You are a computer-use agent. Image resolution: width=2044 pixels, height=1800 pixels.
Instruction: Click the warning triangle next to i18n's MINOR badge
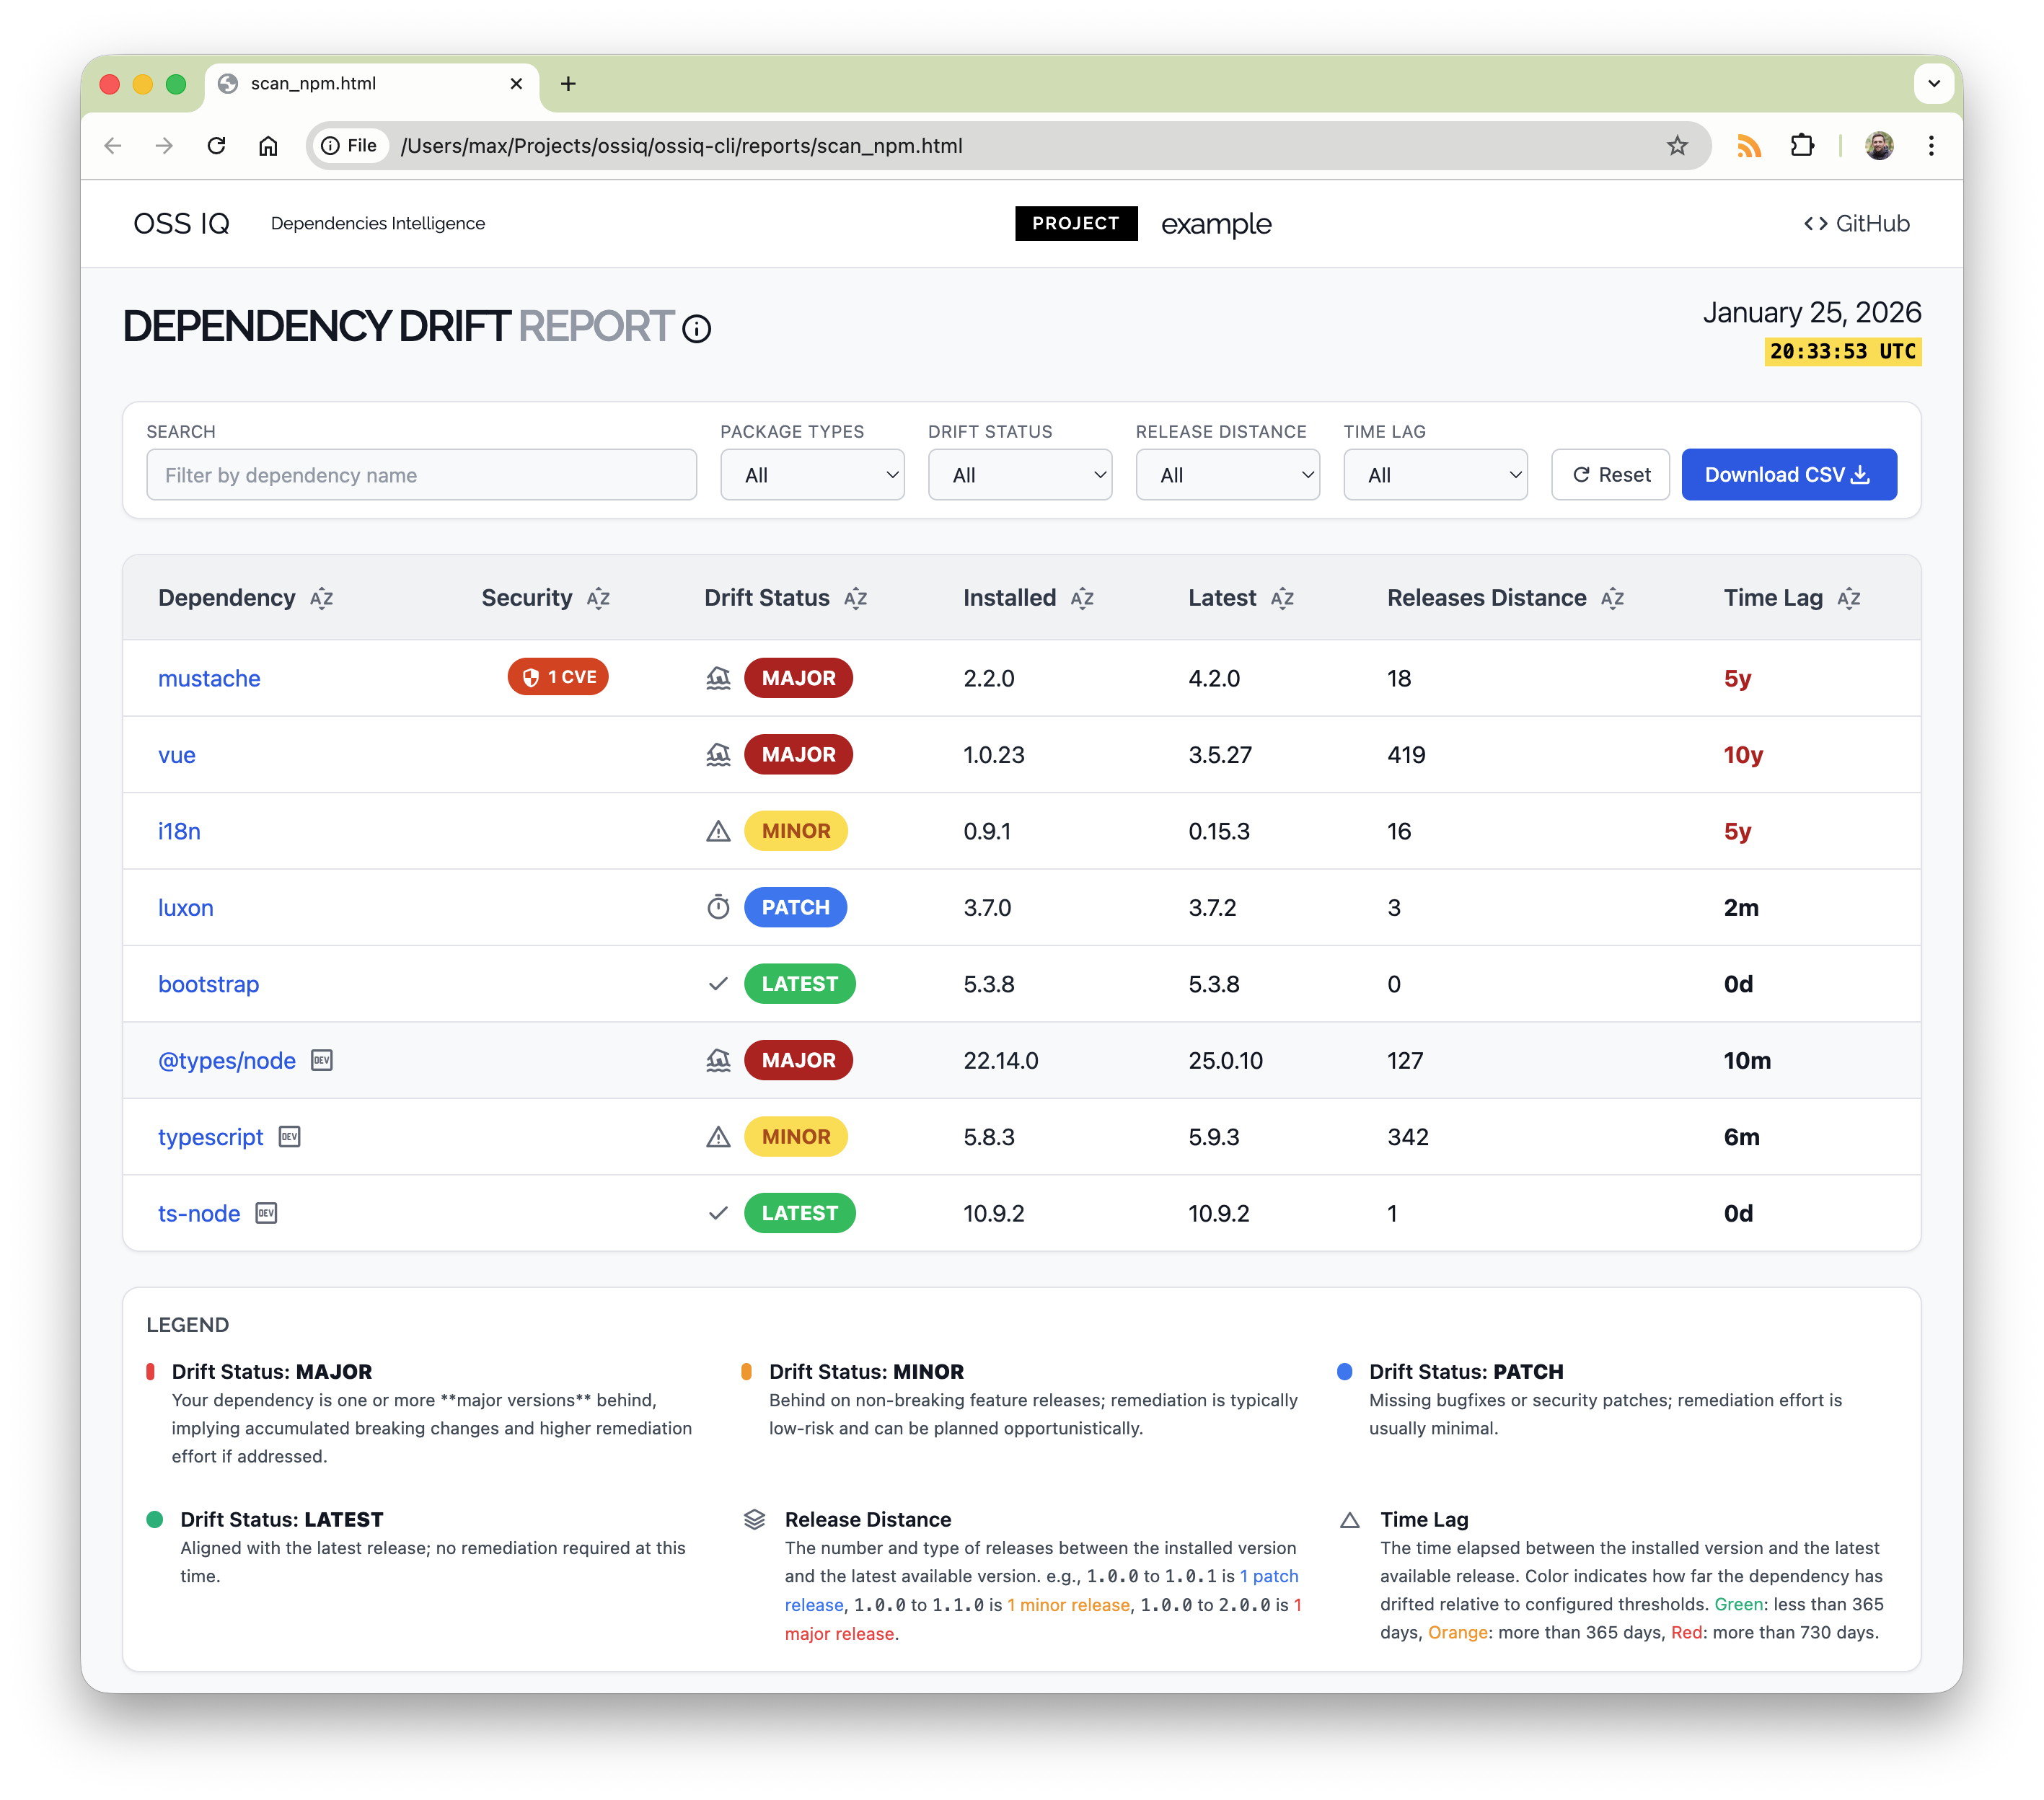point(718,831)
